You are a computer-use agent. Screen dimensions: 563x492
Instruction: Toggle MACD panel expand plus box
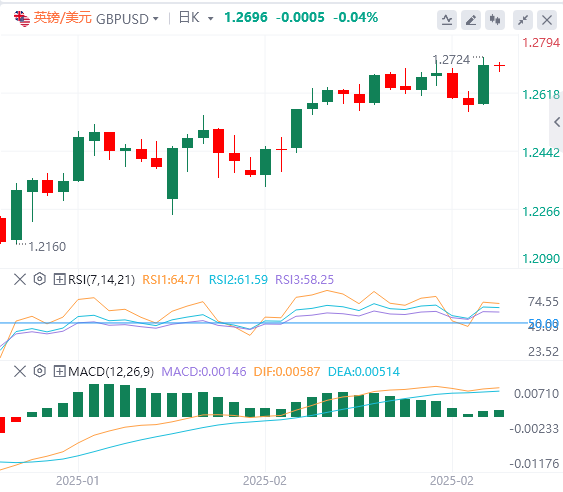coord(59,371)
